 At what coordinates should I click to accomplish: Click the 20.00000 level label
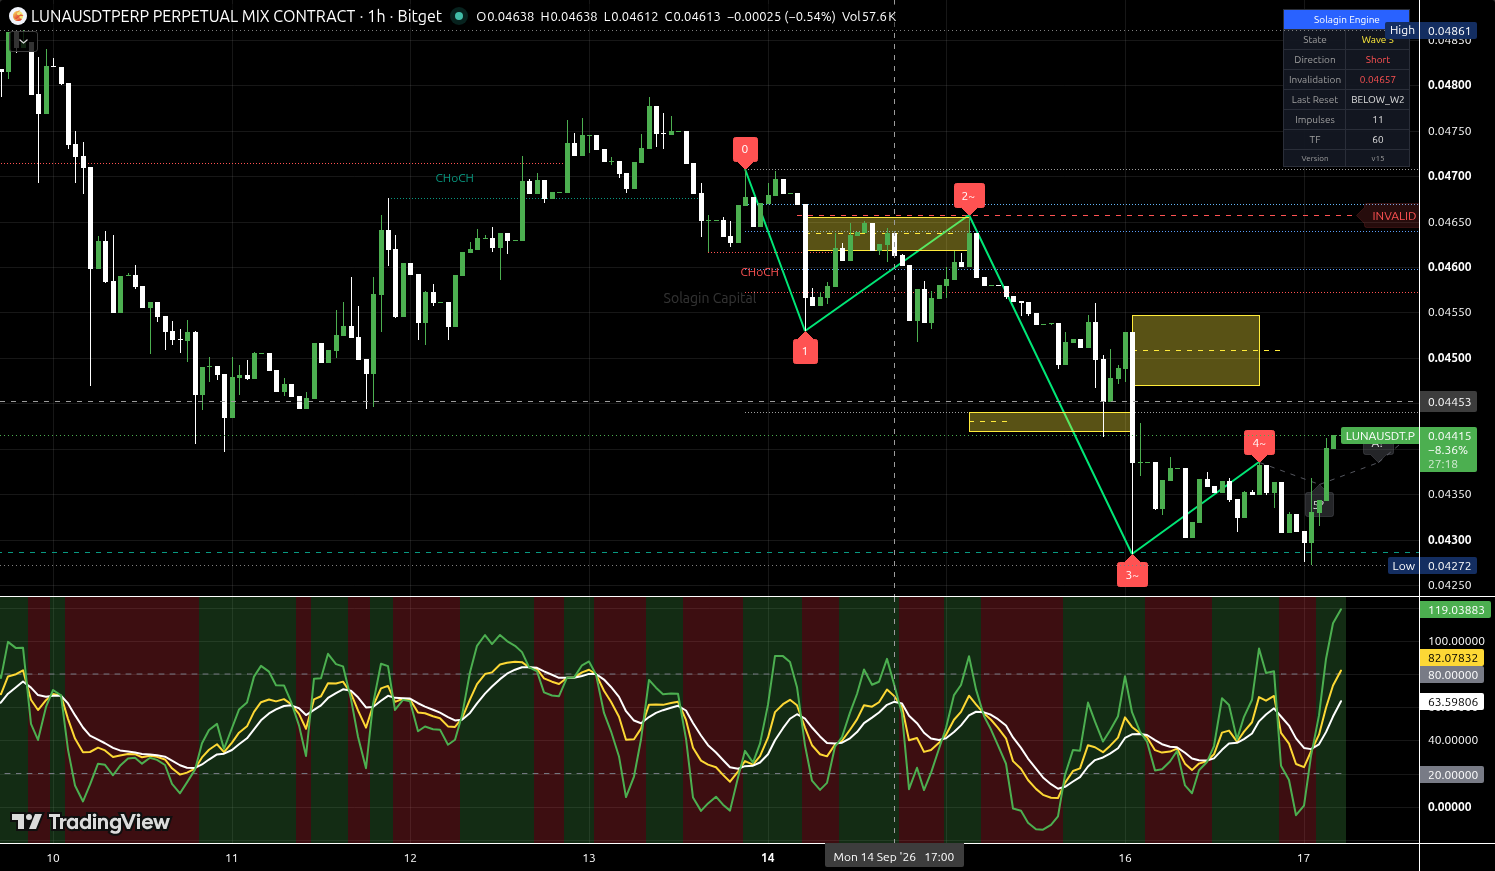pyautogui.click(x=1452, y=775)
